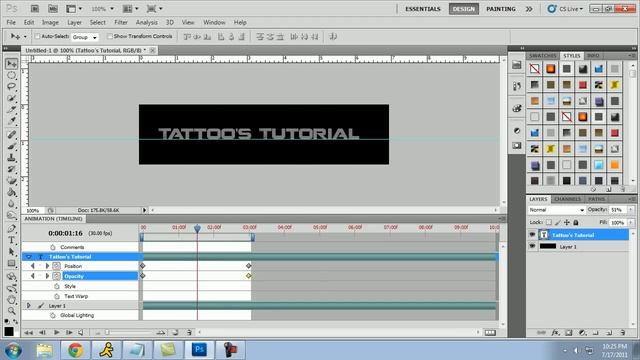Viewport: 640px width, 360px height.
Task: Open the CS Live menu
Action: click(x=566, y=9)
